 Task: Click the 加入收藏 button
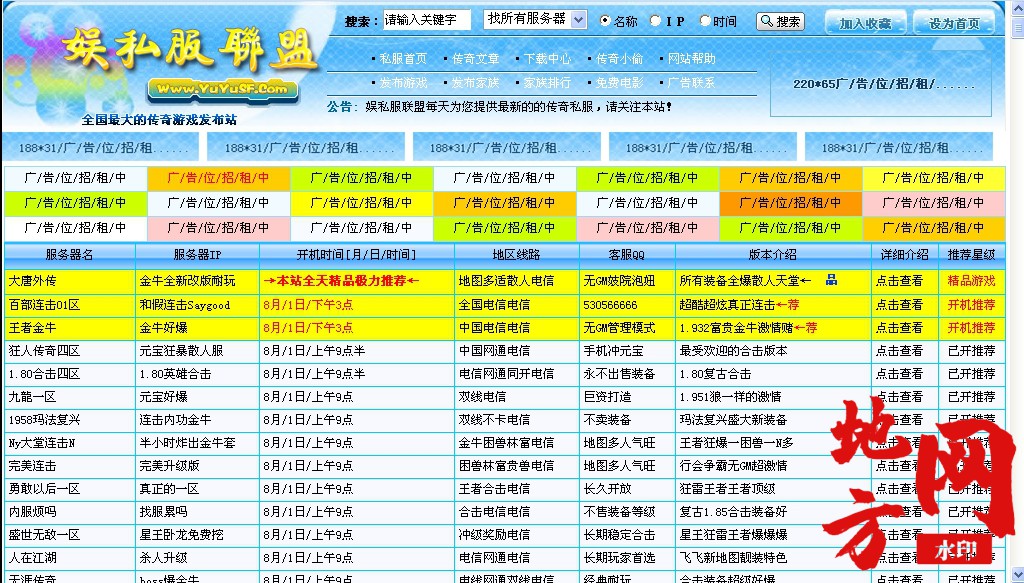tap(865, 24)
